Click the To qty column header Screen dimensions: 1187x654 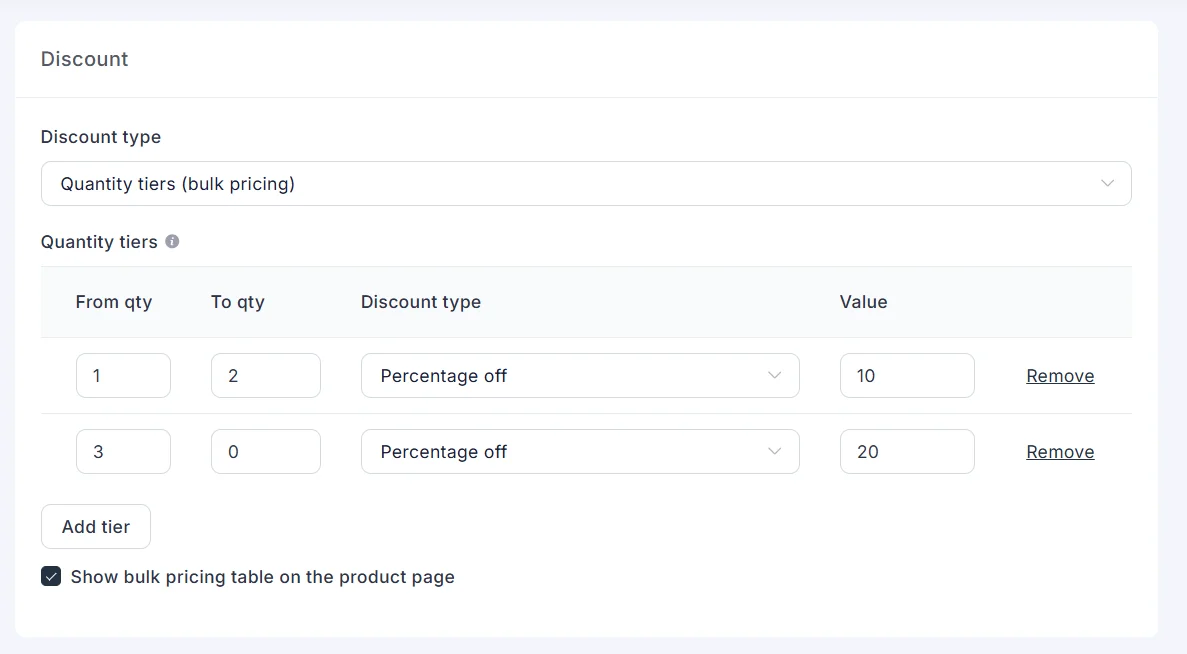coord(238,302)
